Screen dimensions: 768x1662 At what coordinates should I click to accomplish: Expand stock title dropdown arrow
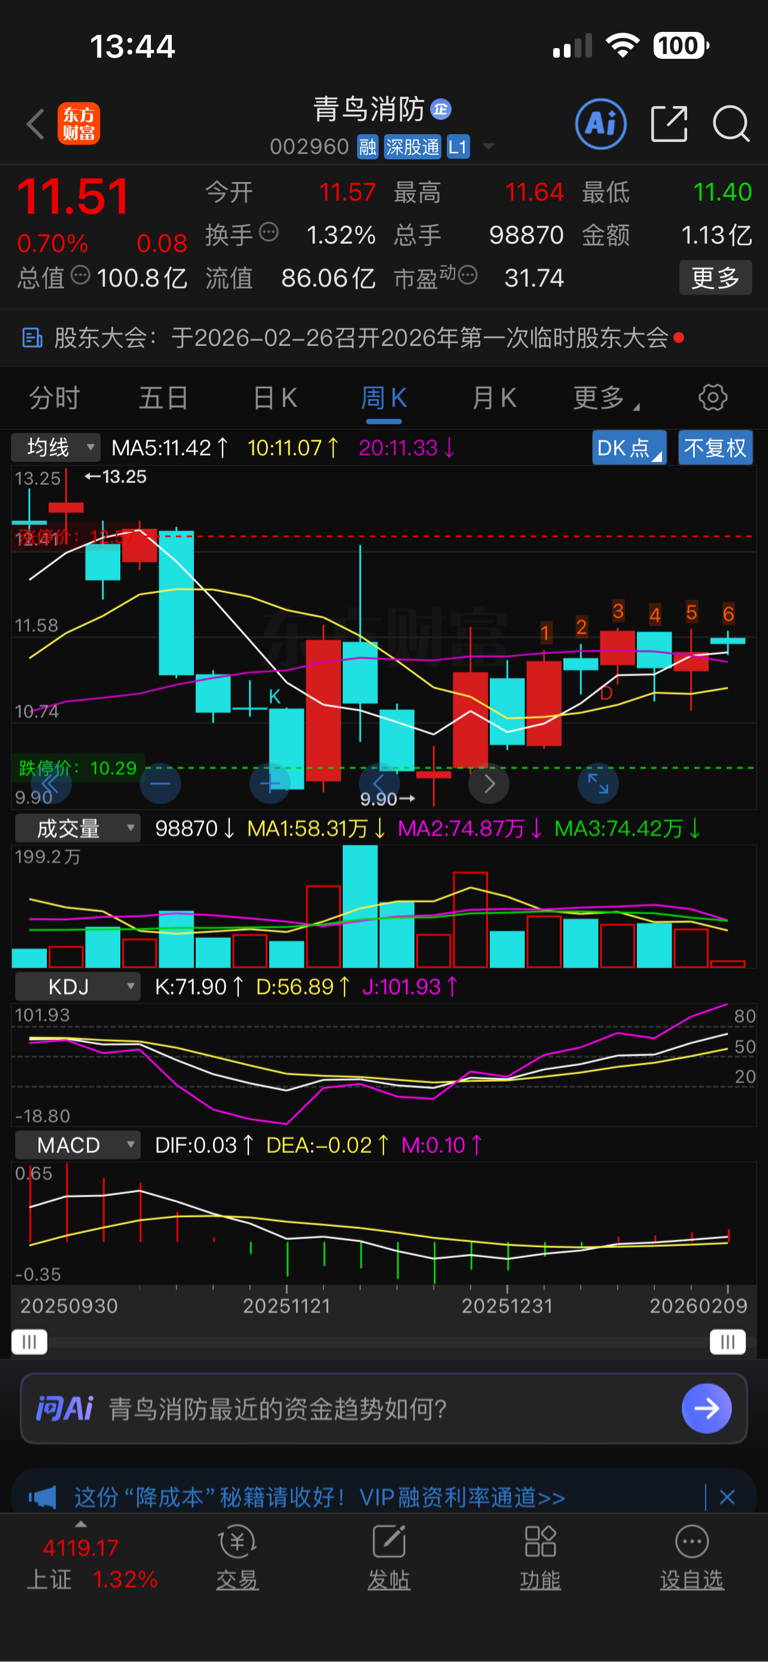pyautogui.click(x=489, y=147)
